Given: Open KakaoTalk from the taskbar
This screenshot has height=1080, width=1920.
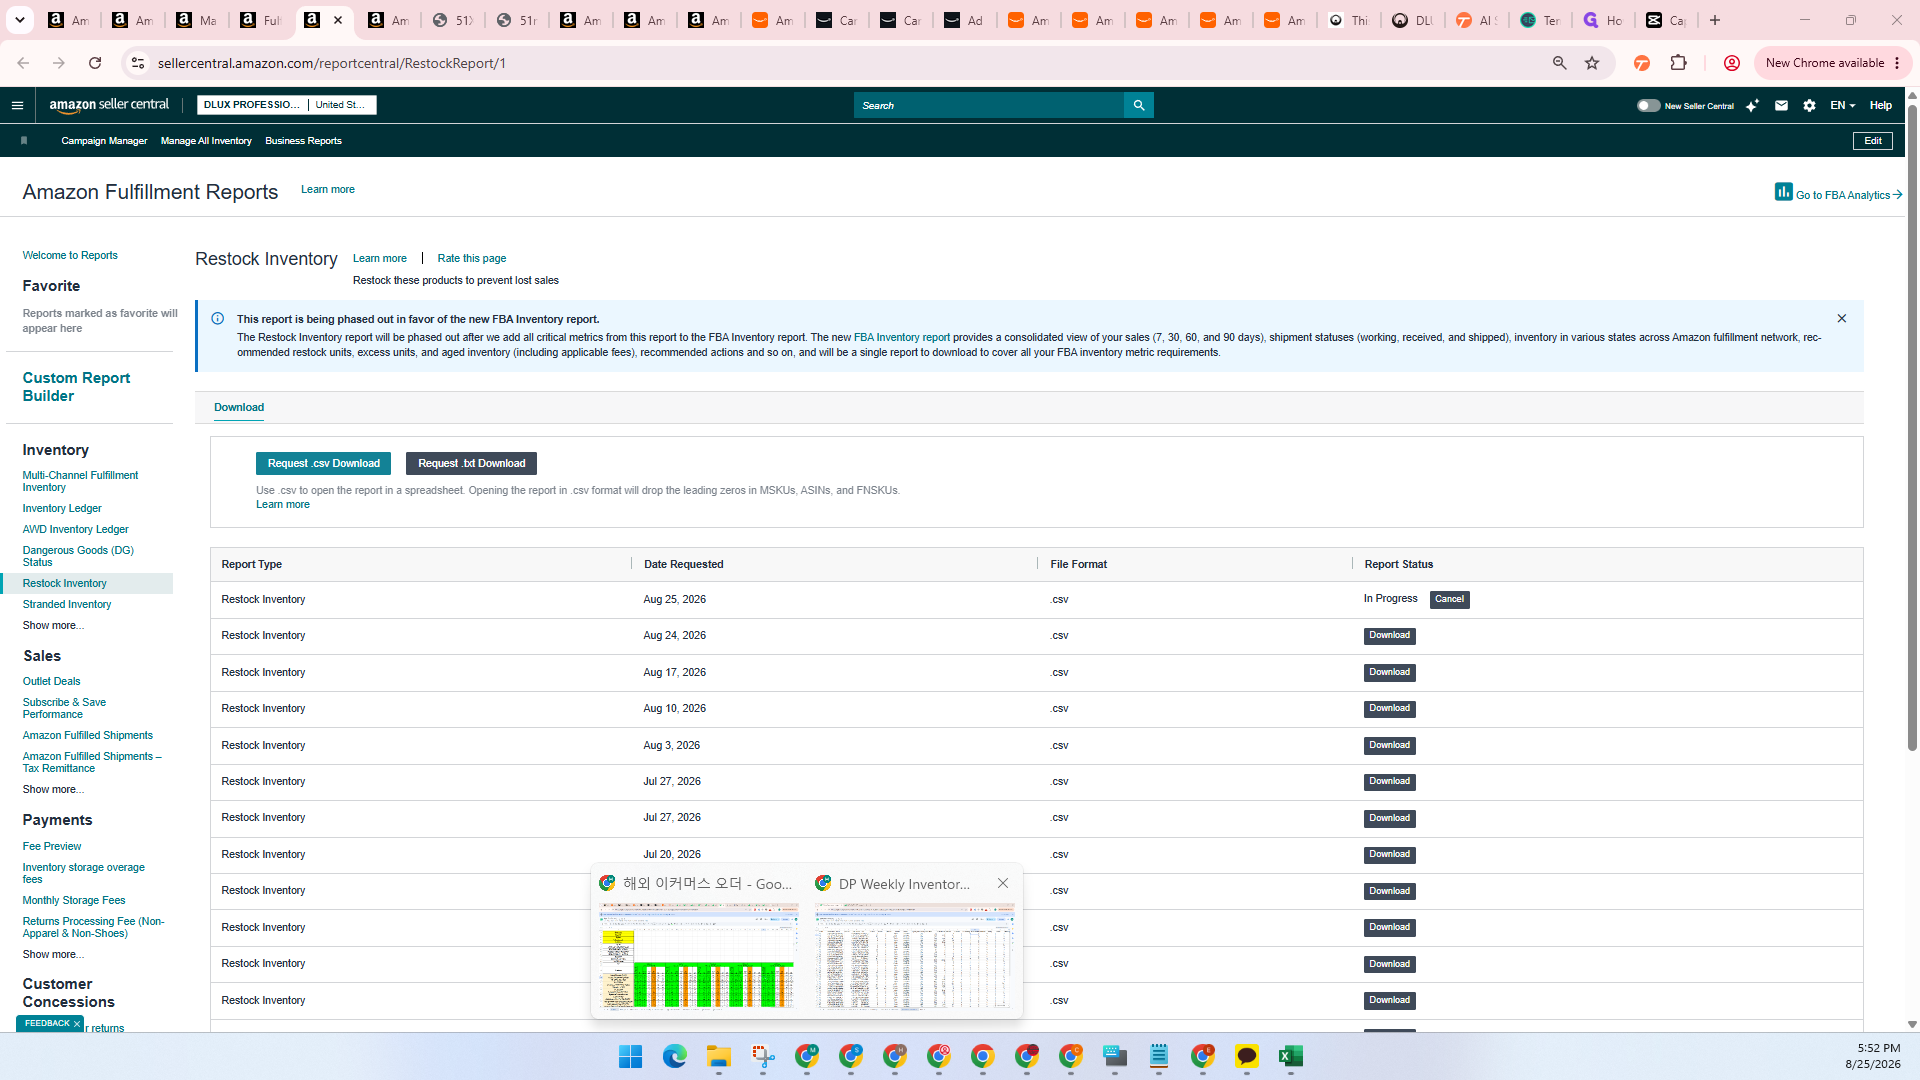Looking at the screenshot, I should pos(1247,1056).
